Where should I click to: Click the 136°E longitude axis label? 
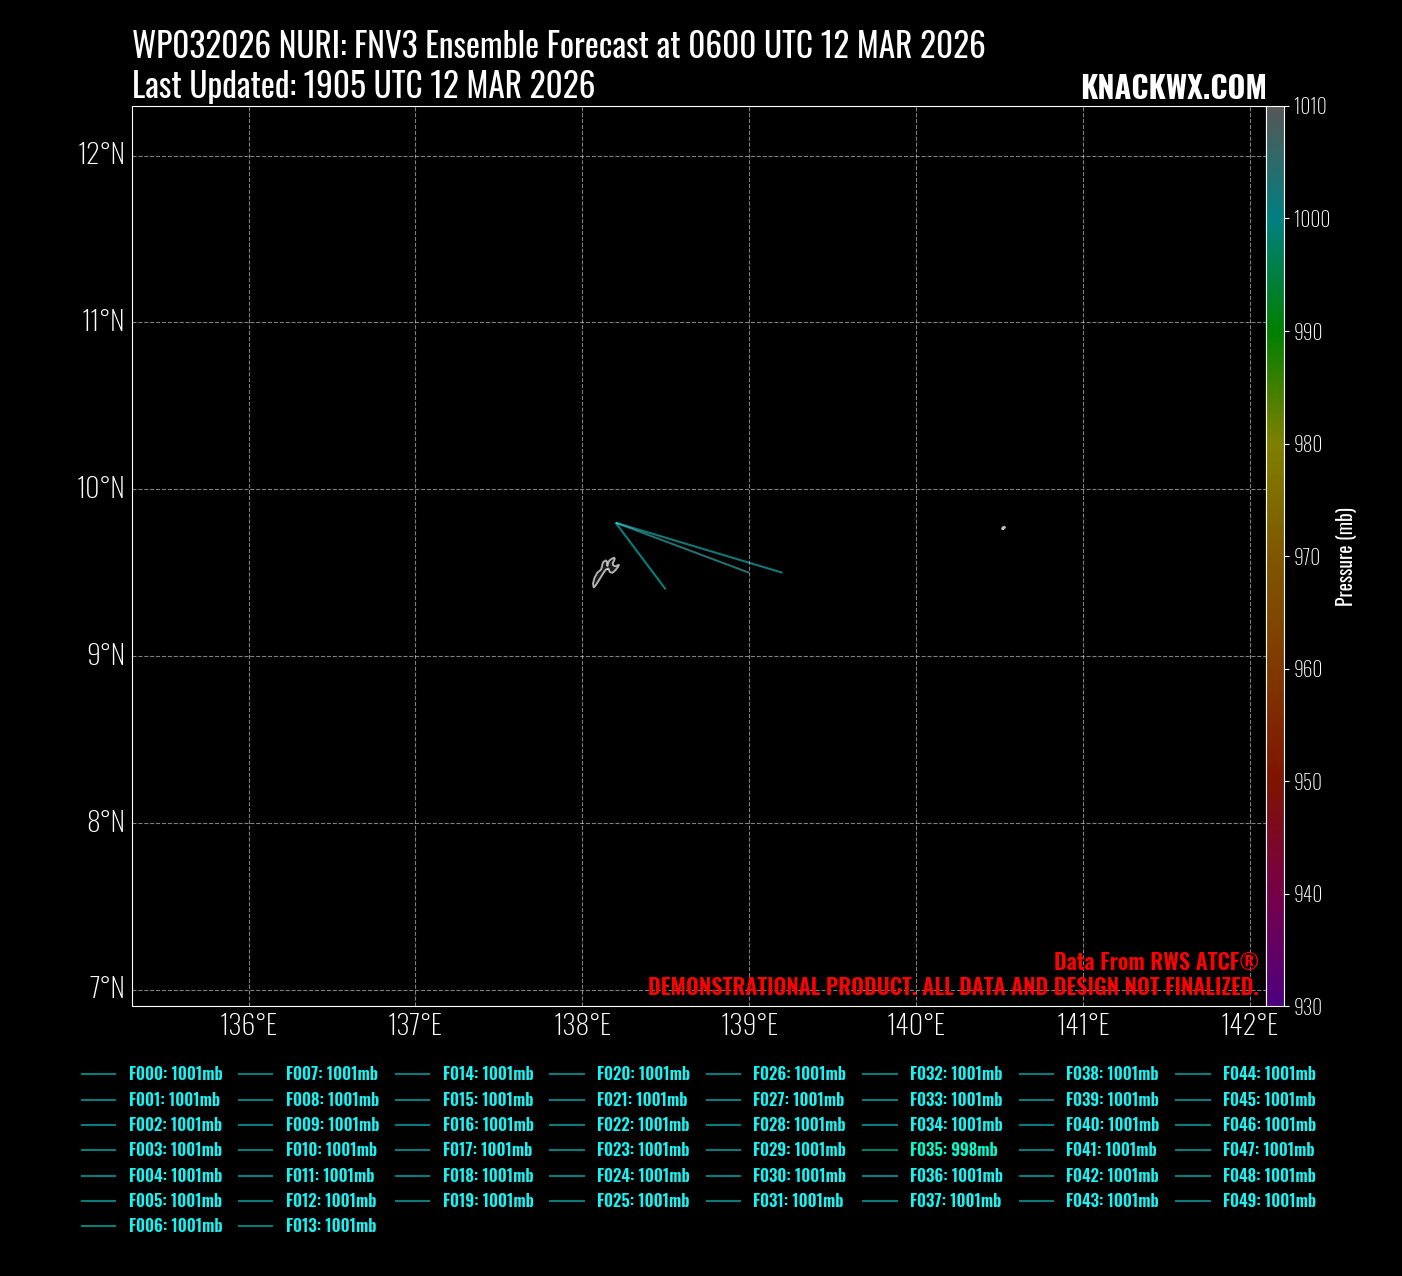pos(249,1026)
